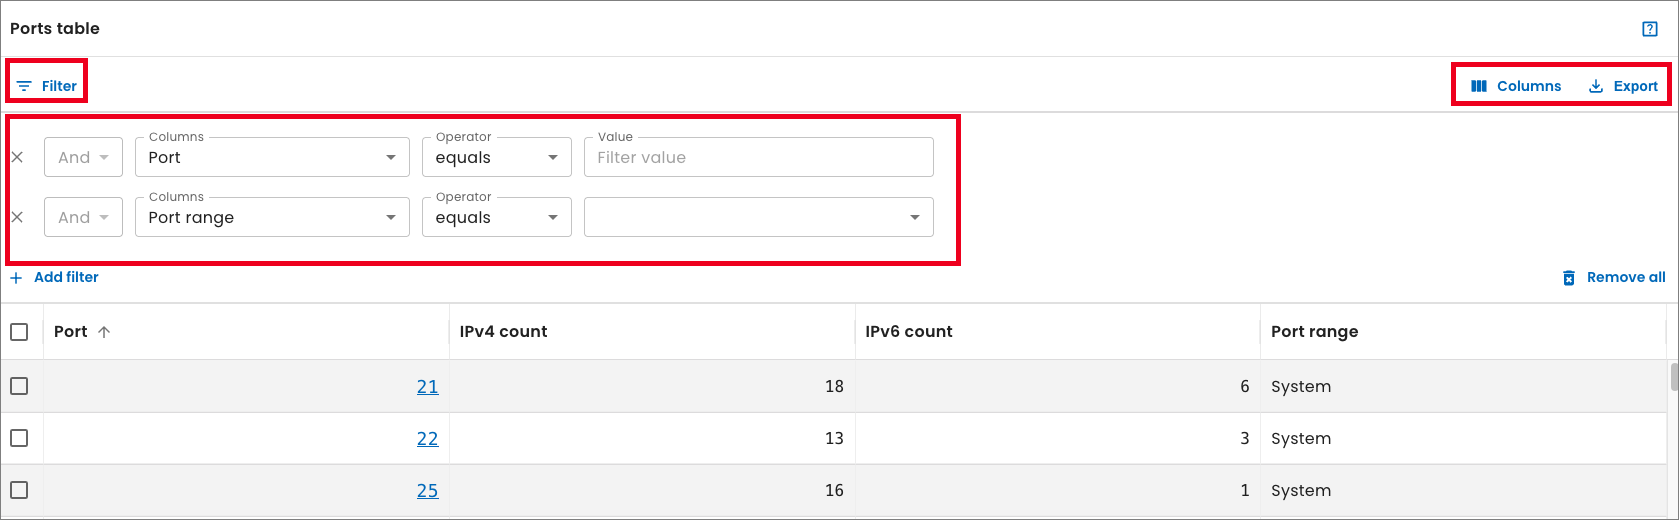This screenshot has height=520, width=1679.
Task: Open the empty value dropdown for Port range
Action: pyautogui.click(x=758, y=217)
